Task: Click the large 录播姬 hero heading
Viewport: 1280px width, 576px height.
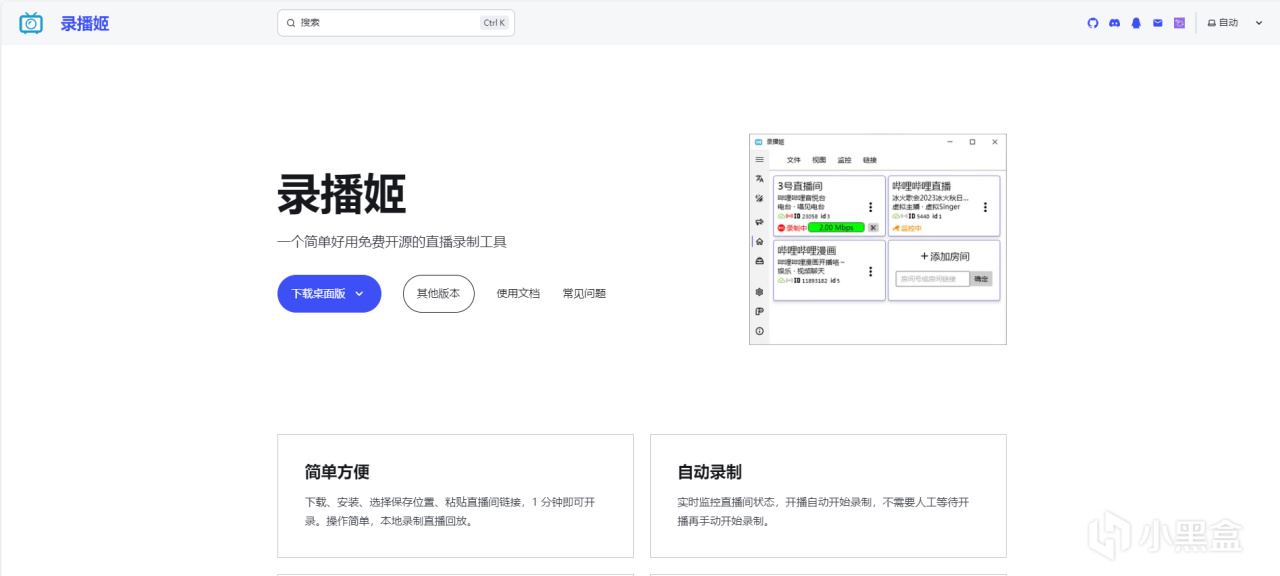Action: 341,194
